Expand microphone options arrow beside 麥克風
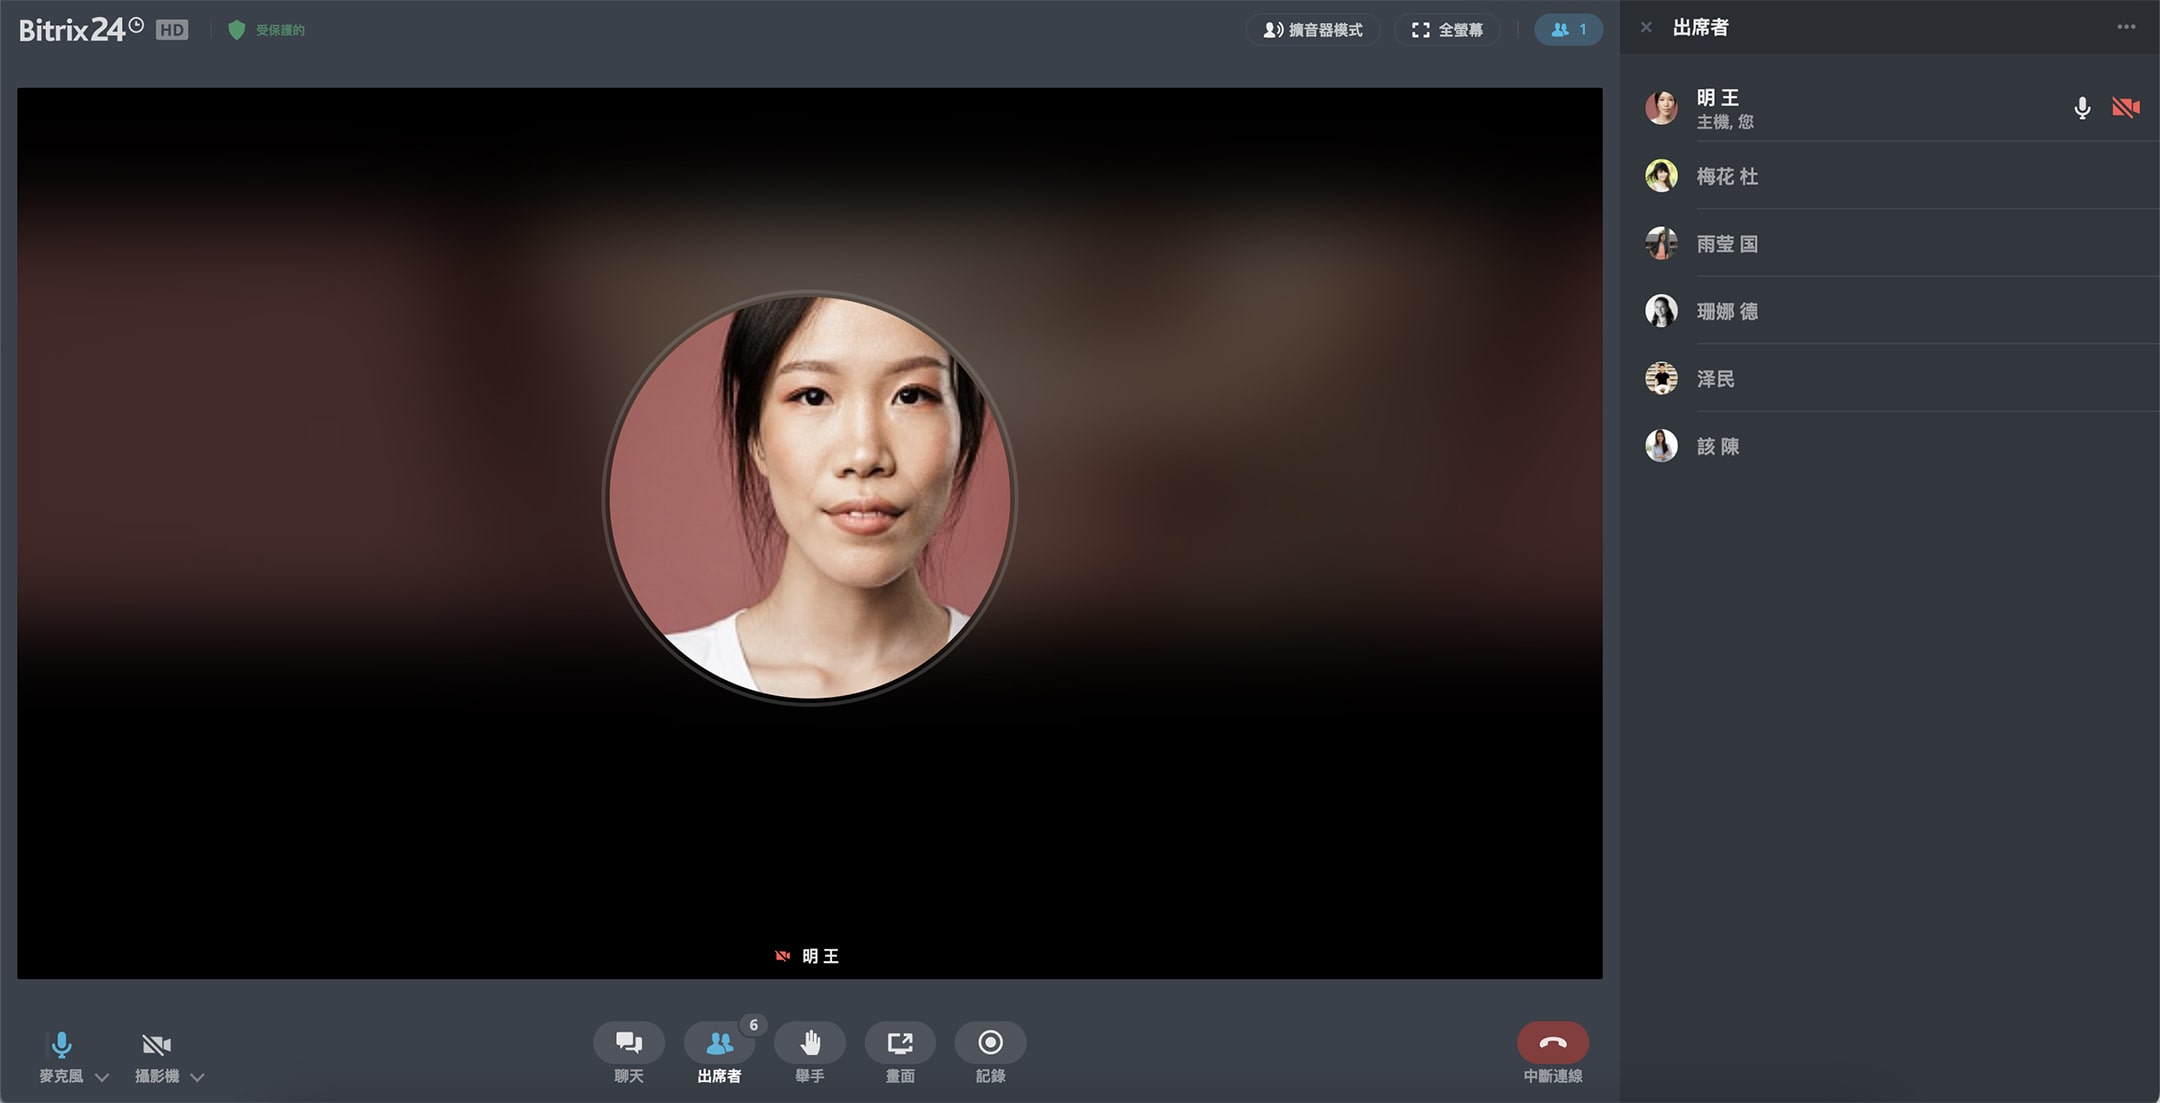This screenshot has width=2160, height=1103. pos(102,1077)
